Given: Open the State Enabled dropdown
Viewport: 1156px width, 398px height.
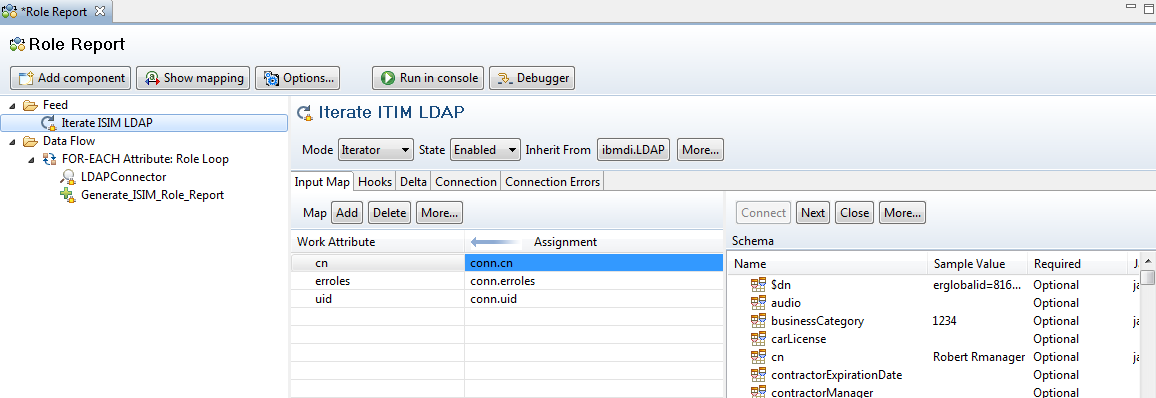Looking at the screenshot, I should pos(485,150).
